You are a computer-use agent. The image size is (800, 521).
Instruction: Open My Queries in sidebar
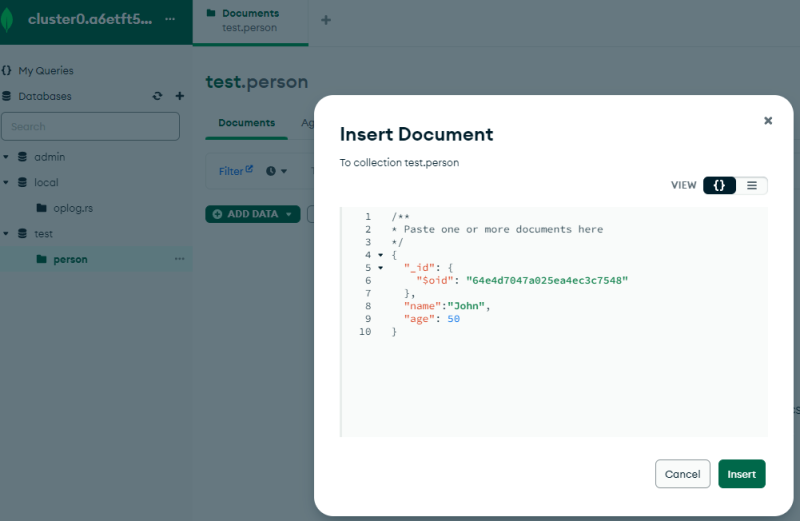(x=45, y=71)
